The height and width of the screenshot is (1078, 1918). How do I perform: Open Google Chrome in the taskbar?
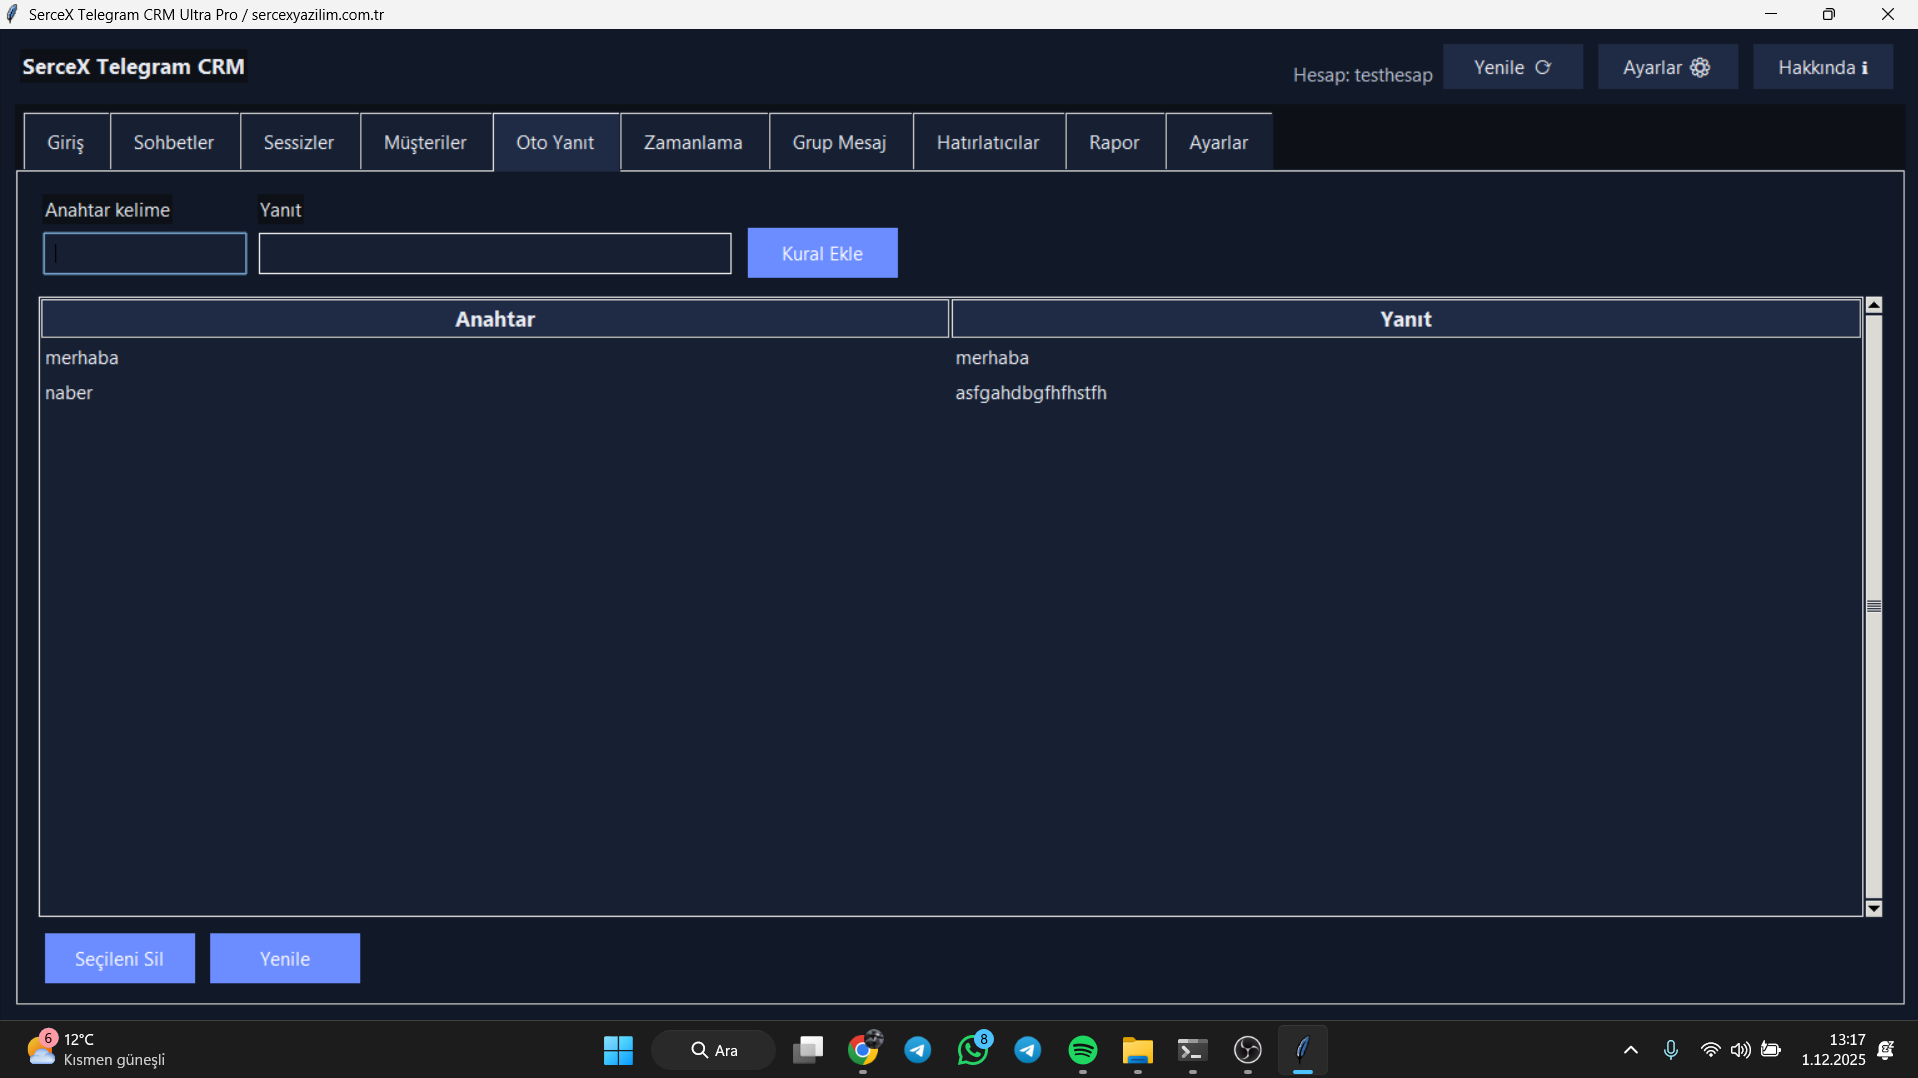point(863,1050)
